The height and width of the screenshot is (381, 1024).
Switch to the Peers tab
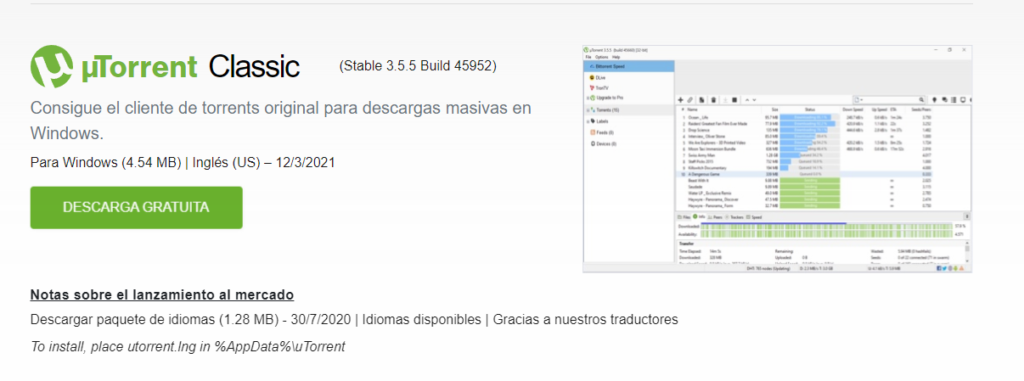tap(715, 217)
